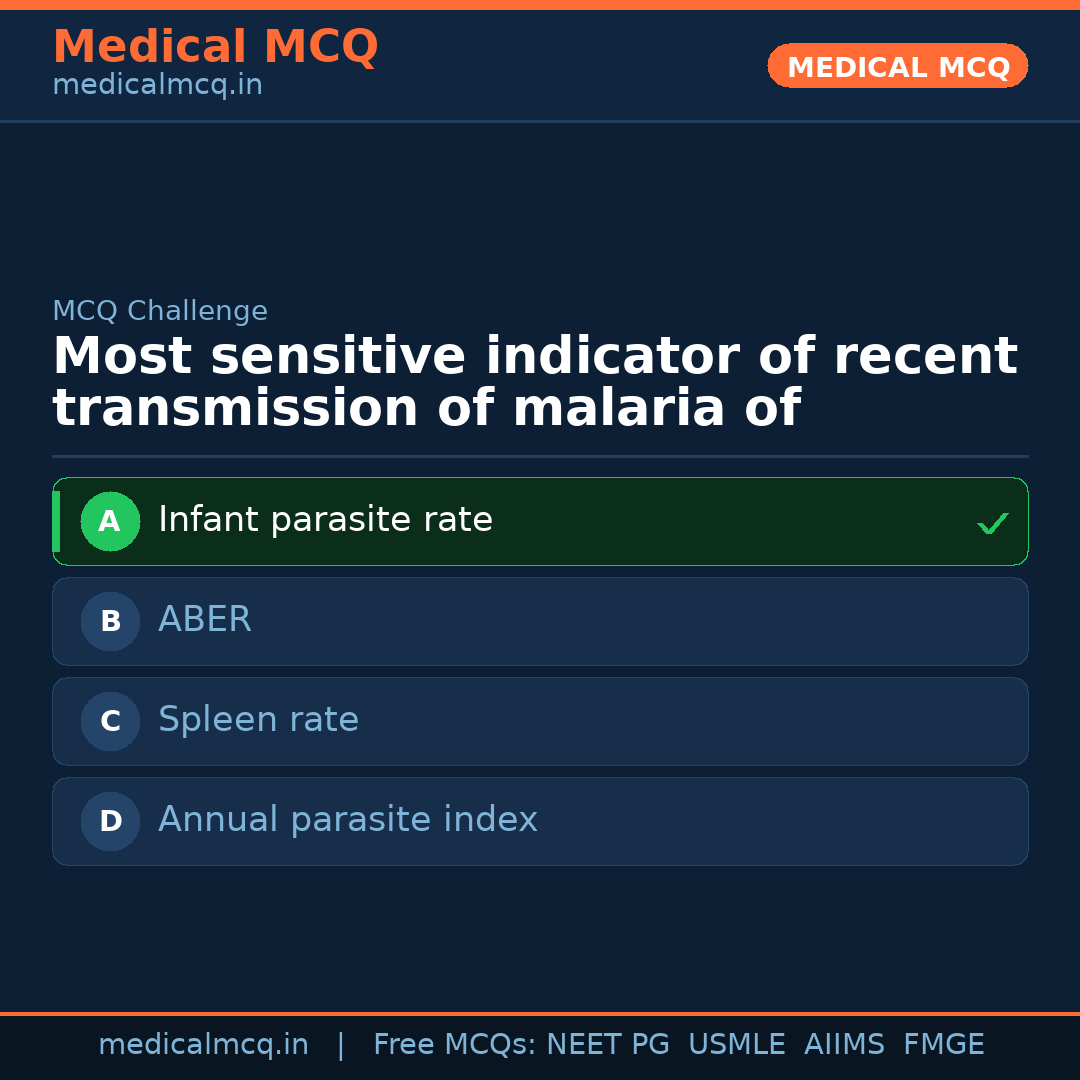Click the B letter circle

click(110, 621)
